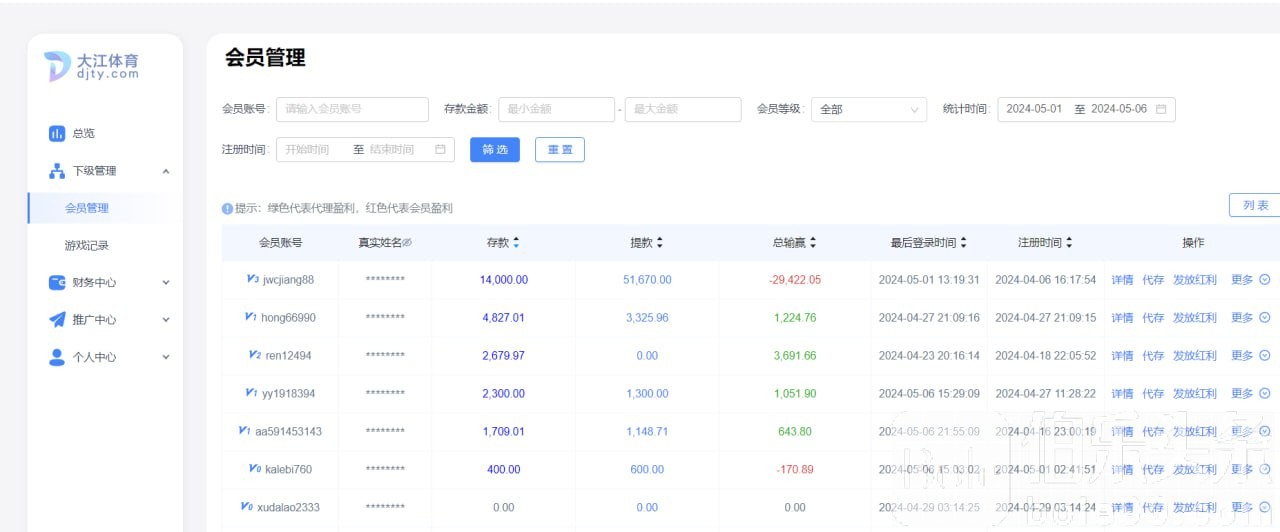Click calendar icon in 注册时间 field
Image resolution: width=1280 pixels, height=532 pixels.
(x=440, y=149)
